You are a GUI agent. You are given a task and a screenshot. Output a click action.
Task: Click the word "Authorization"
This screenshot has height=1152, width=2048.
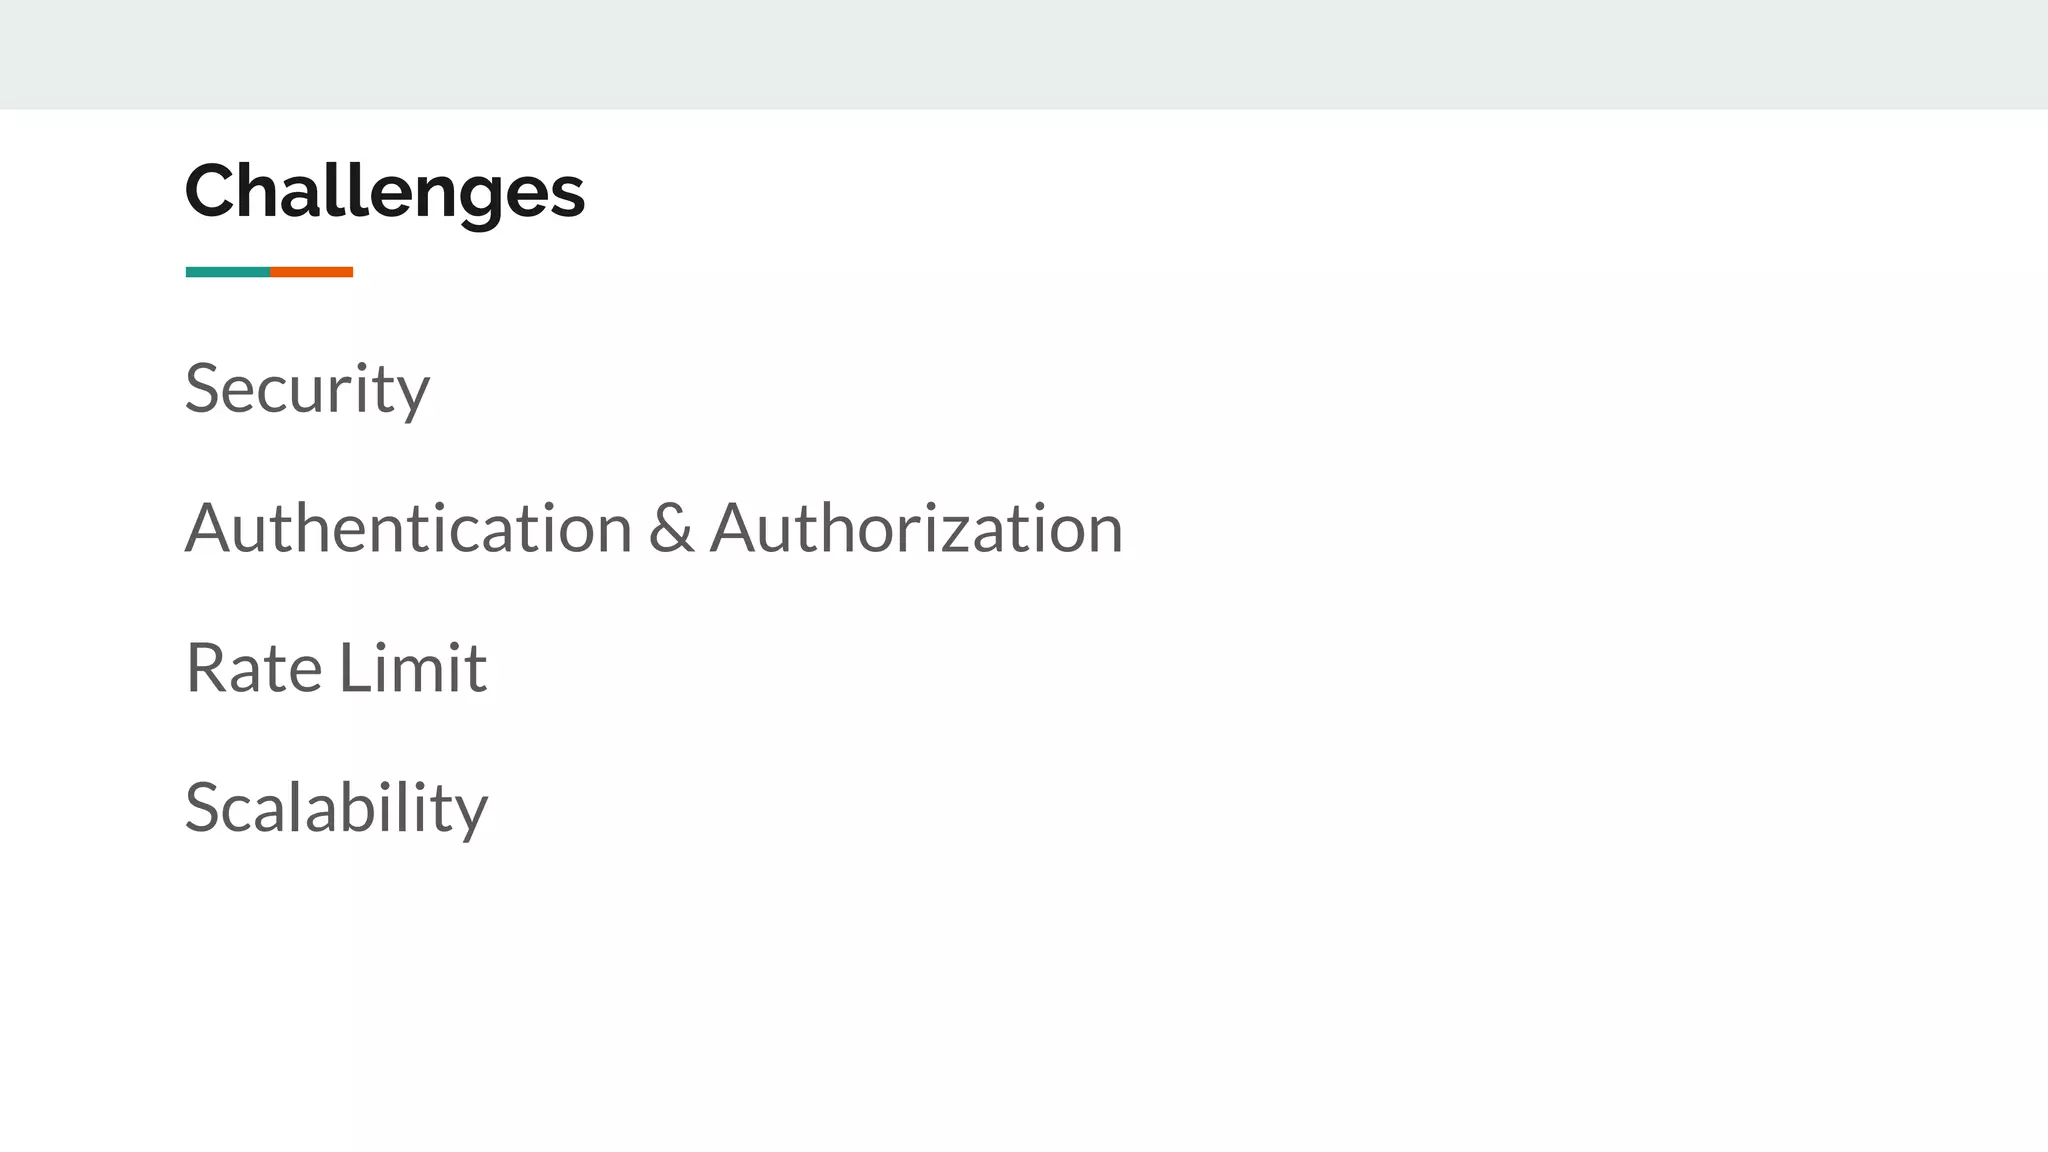916,528
